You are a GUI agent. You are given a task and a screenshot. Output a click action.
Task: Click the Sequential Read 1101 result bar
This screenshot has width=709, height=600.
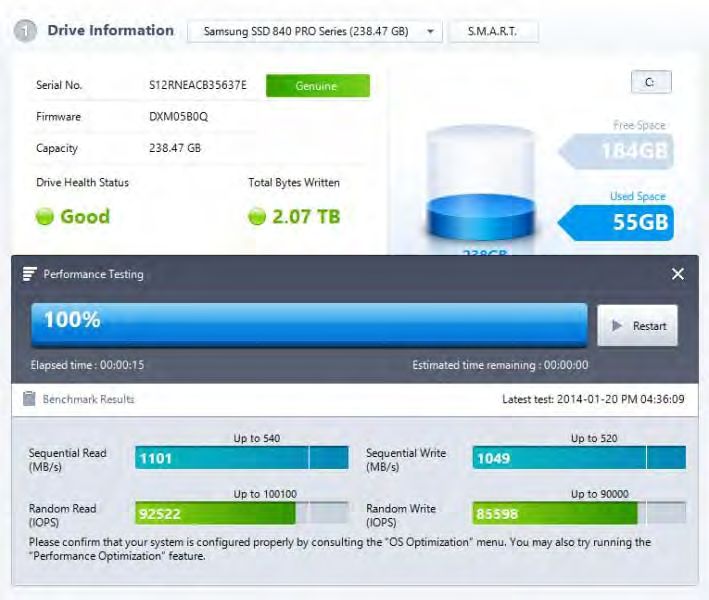(x=242, y=458)
